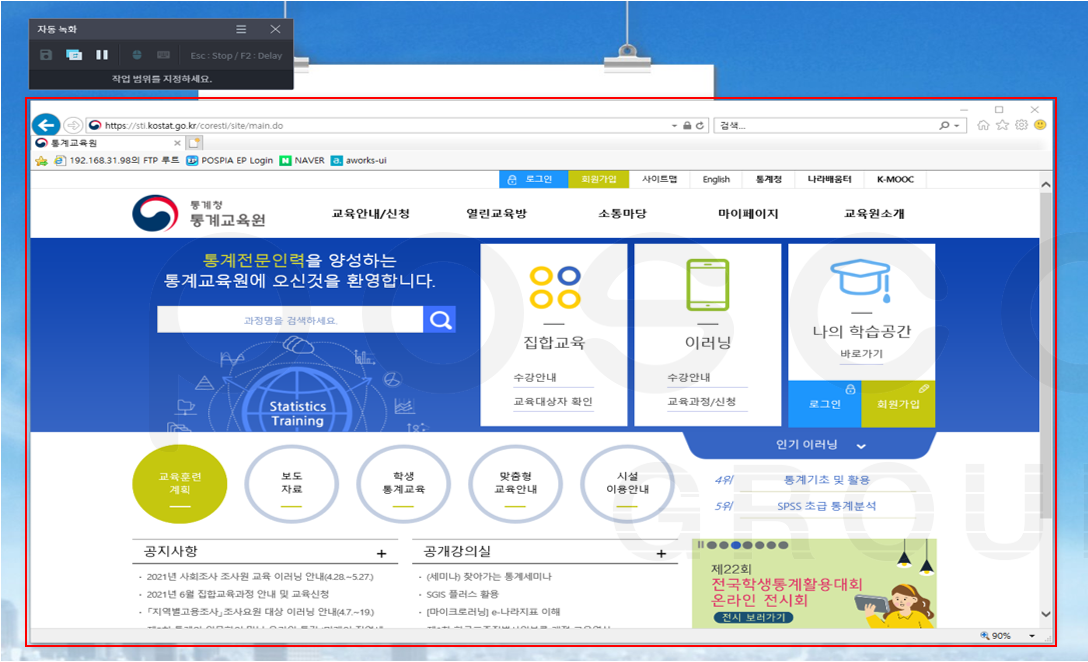Open the address bar dropdown arrow
This screenshot has height=662, width=1088.
point(674,126)
